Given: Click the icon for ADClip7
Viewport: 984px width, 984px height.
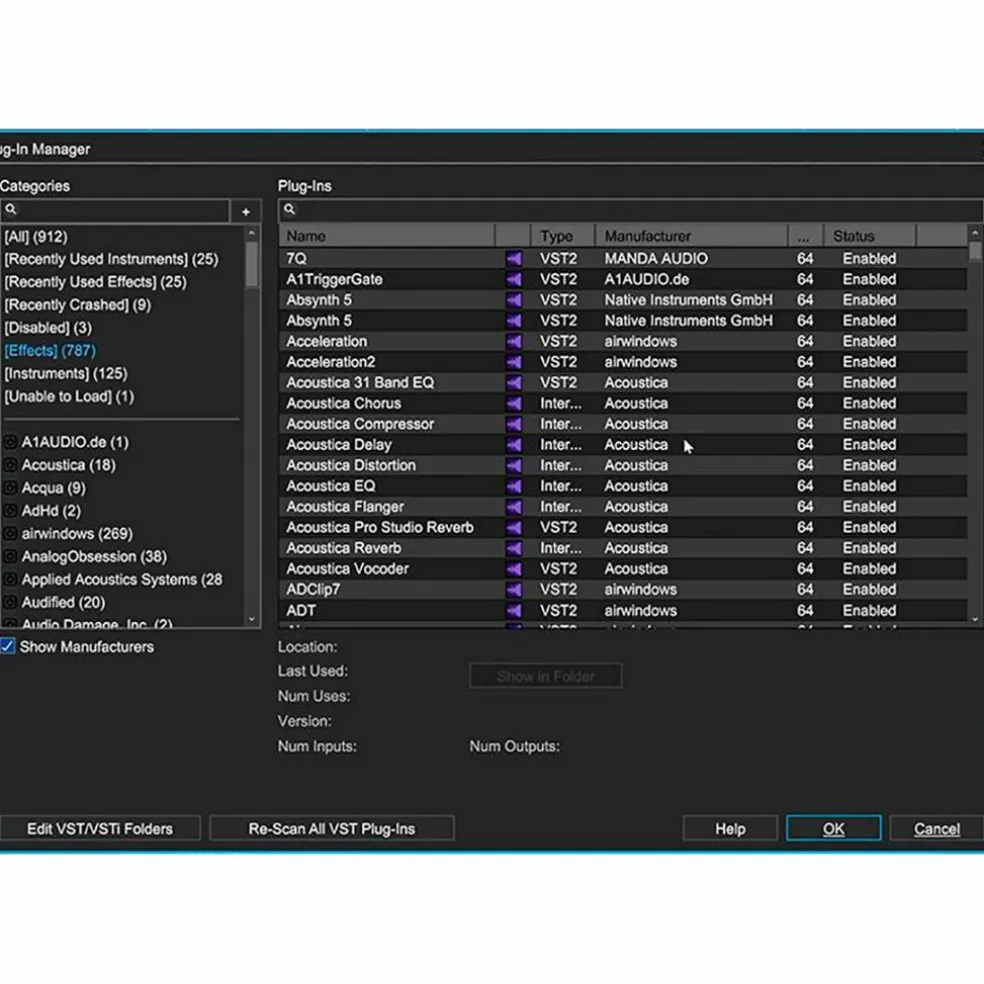Looking at the screenshot, I should pyautogui.click(x=514, y=590).
